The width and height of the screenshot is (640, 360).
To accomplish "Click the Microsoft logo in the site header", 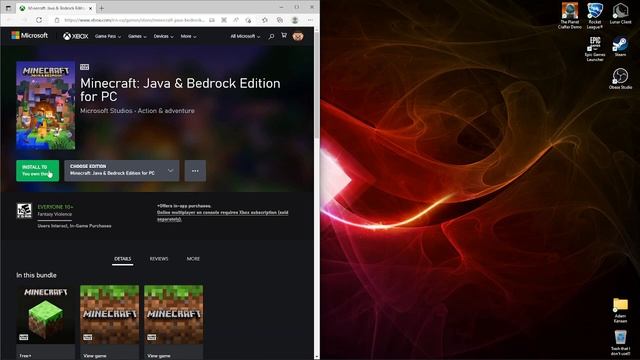I will [x=29, y=36].
